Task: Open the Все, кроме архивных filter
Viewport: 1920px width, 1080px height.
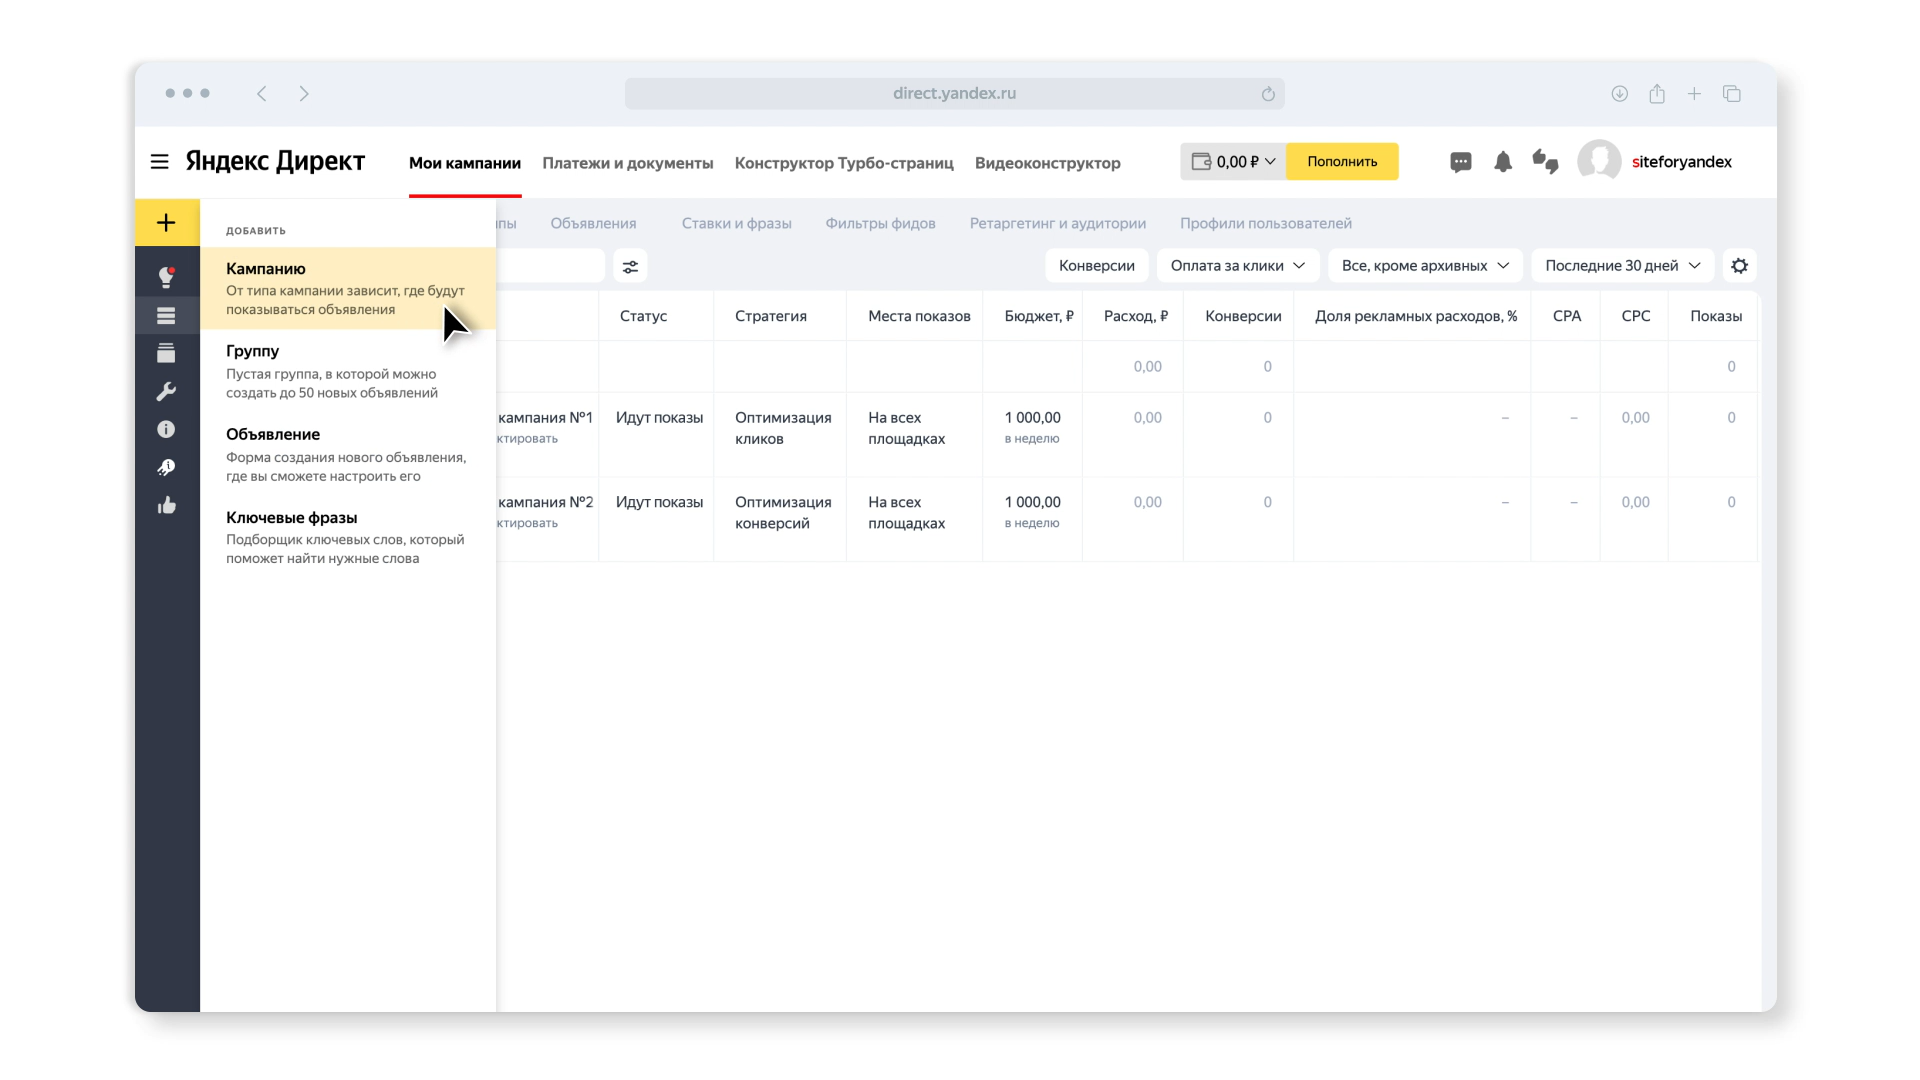Action: point(1424,266)
